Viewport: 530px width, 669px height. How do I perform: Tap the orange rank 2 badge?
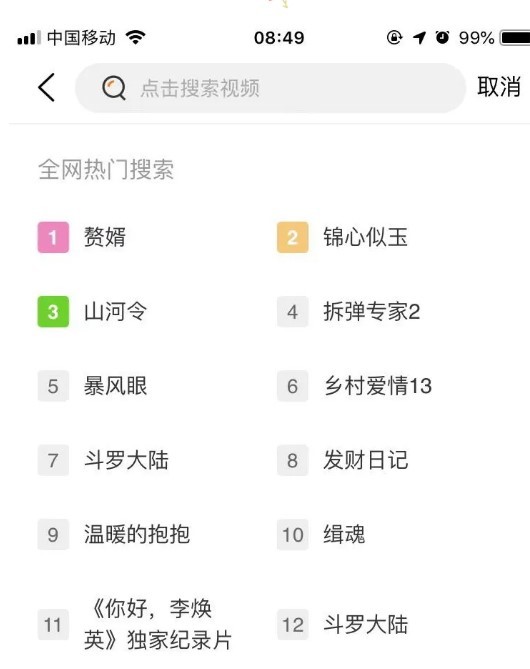tap(292, 237)
